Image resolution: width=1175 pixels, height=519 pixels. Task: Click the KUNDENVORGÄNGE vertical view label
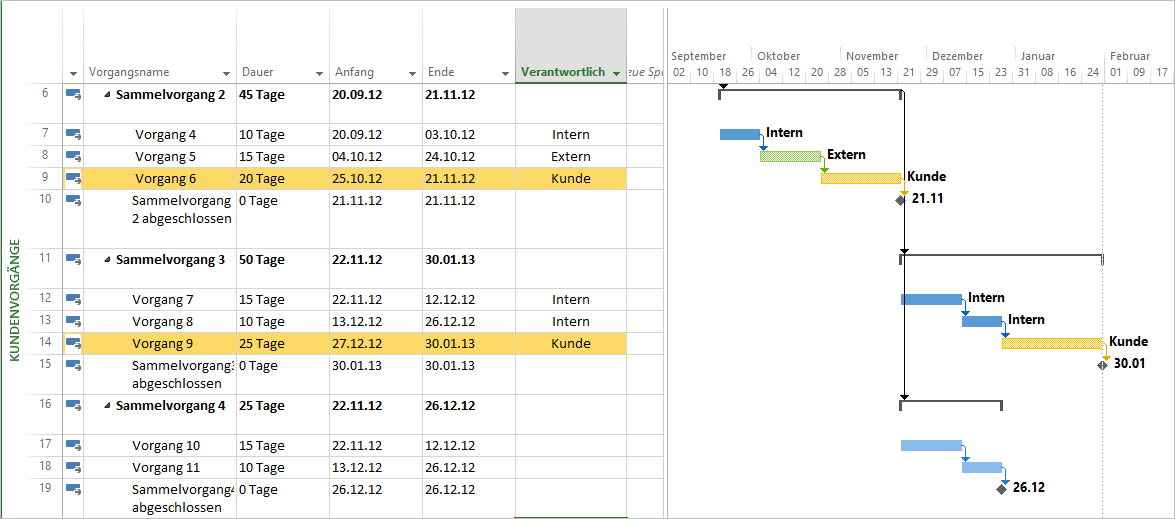[x=15, y=300]
